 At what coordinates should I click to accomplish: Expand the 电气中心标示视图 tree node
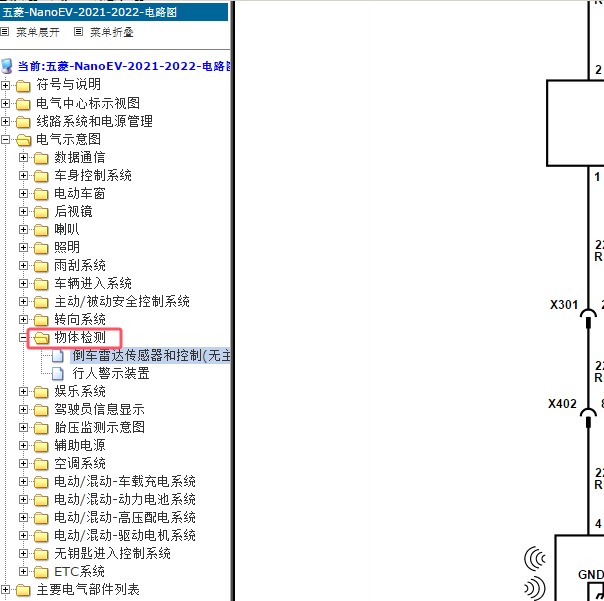point(5,103)
